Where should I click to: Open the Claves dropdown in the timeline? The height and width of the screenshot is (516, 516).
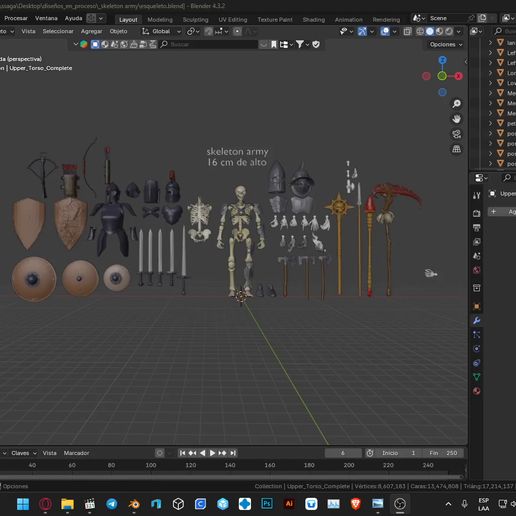pyautogui.click(x=24, y=453)
